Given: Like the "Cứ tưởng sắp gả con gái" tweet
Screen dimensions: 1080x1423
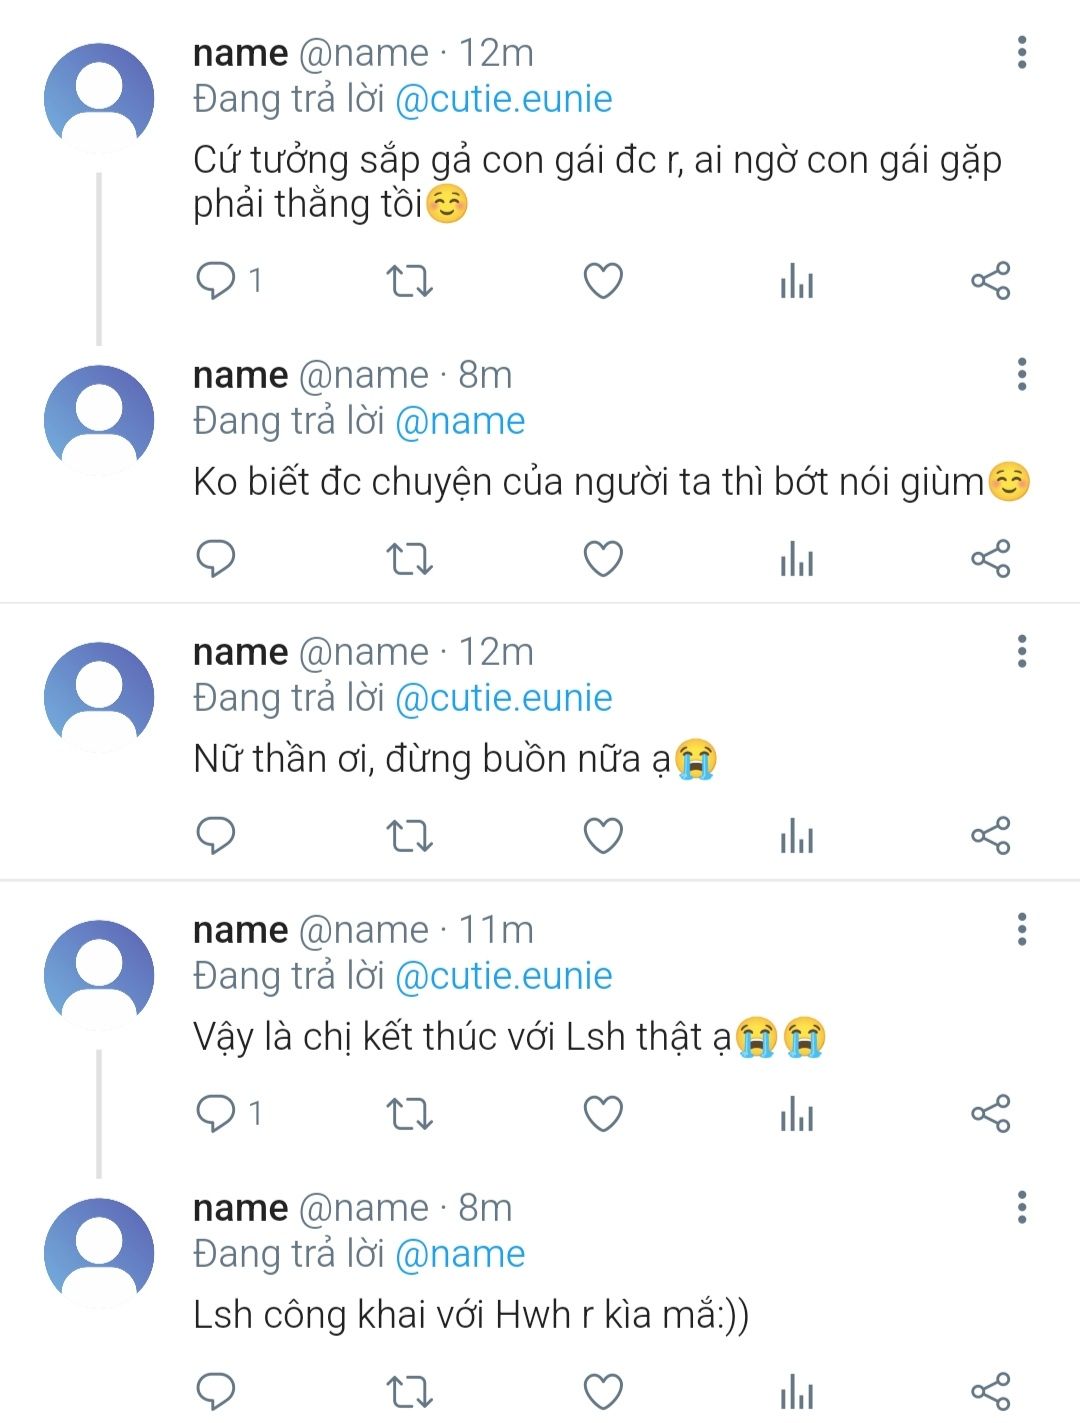Looking at the screenshot, I should pyautogui.click(x=603, y=281).
